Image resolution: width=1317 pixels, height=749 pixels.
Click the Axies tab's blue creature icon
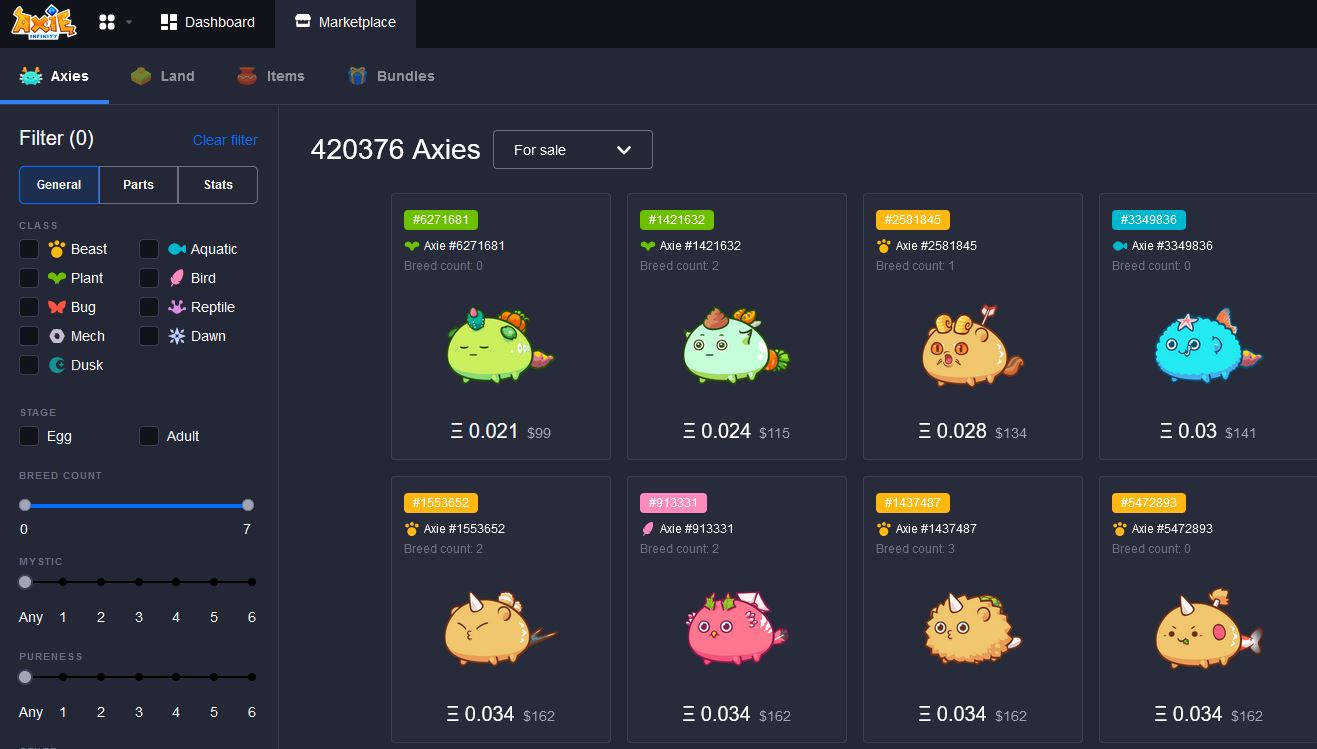(x=31, y=76)
